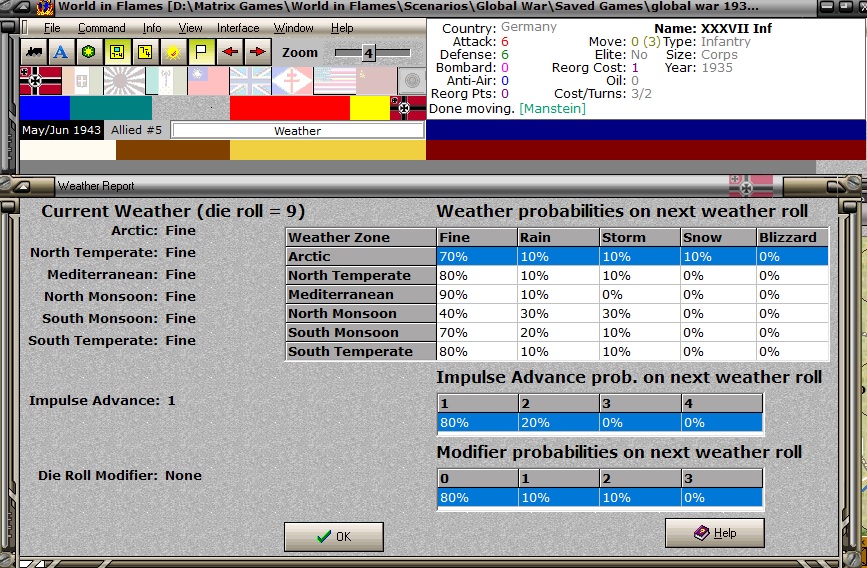Click the small German flag beside yellow bar
Viewport: 867px width, 568px height.
(x=408, y=108)
